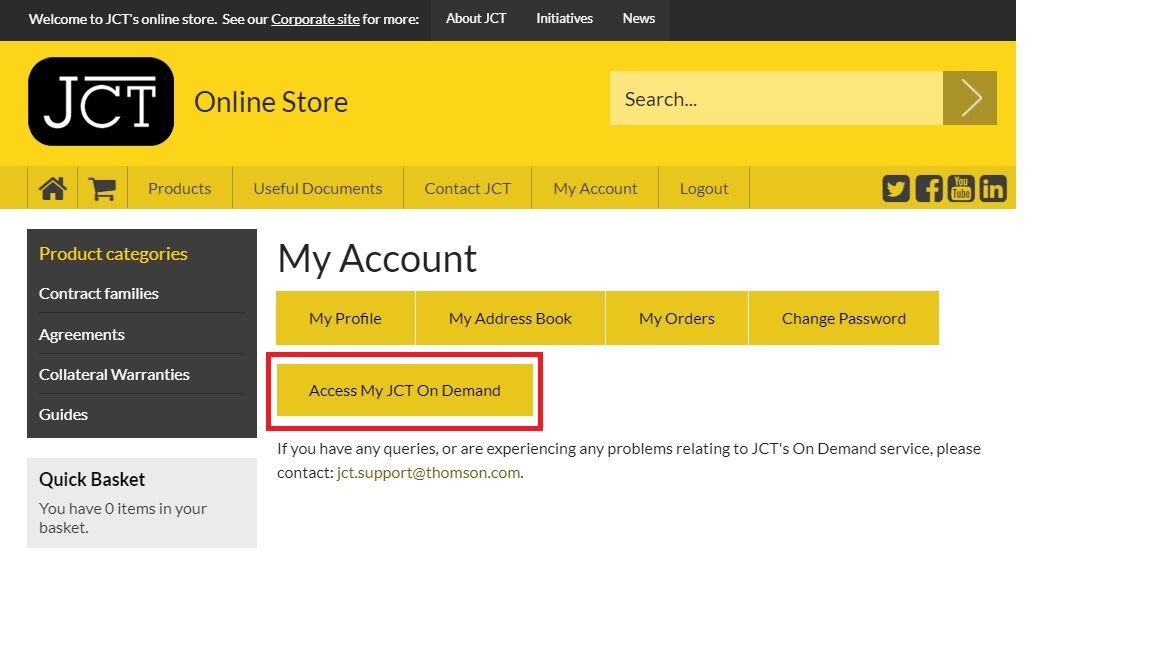Email jct.support@thomson.com link
The image size is (1152, 648).
tap(428, 473)
